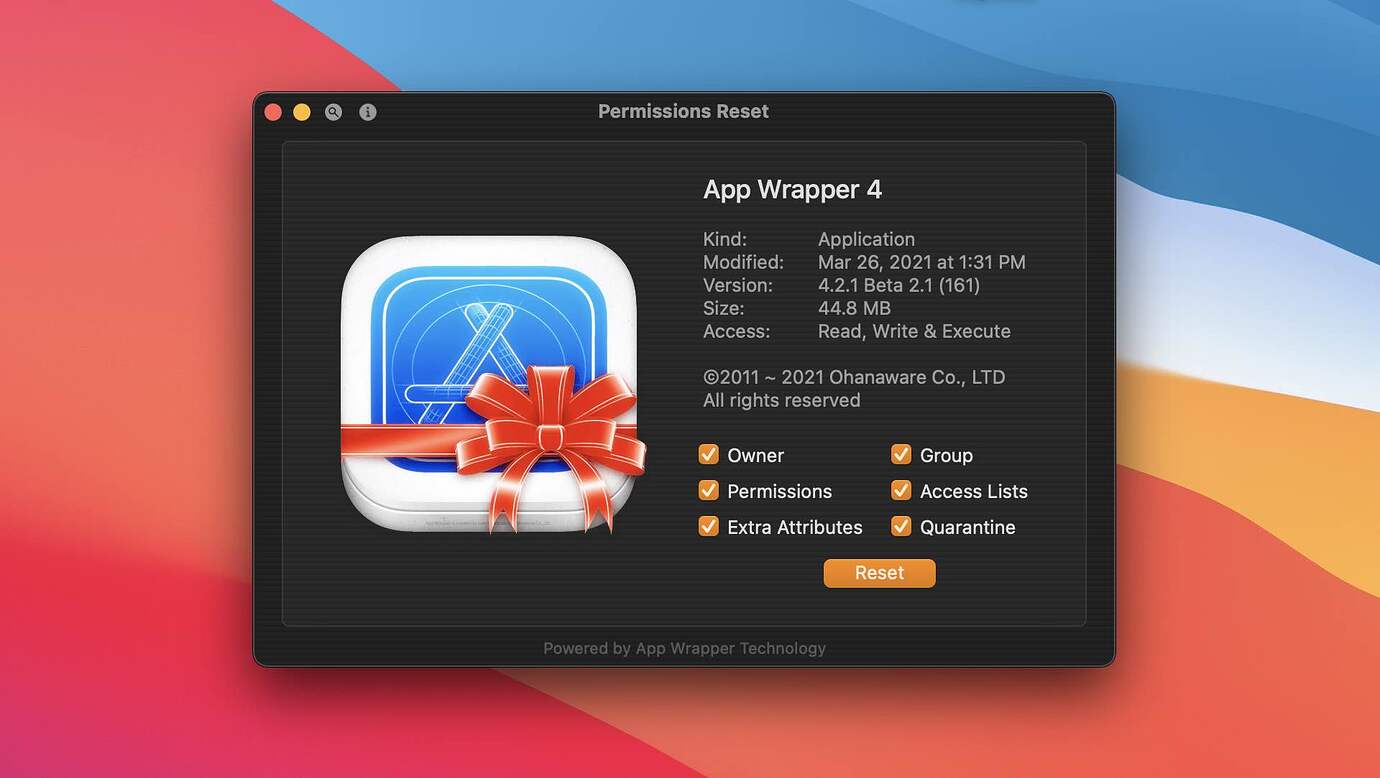1380x778 pixels.
Task: Open the info icon in title bar
Action: coord(368,112)
